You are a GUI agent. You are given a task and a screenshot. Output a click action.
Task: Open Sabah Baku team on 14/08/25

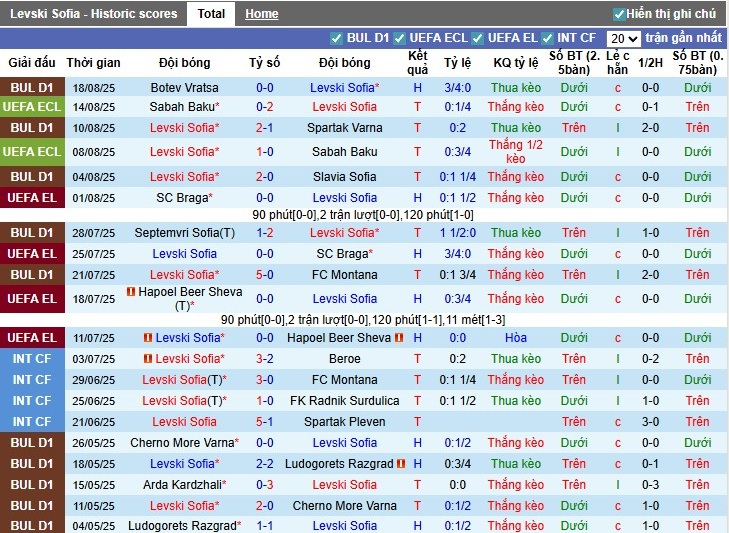pos(182,107)
